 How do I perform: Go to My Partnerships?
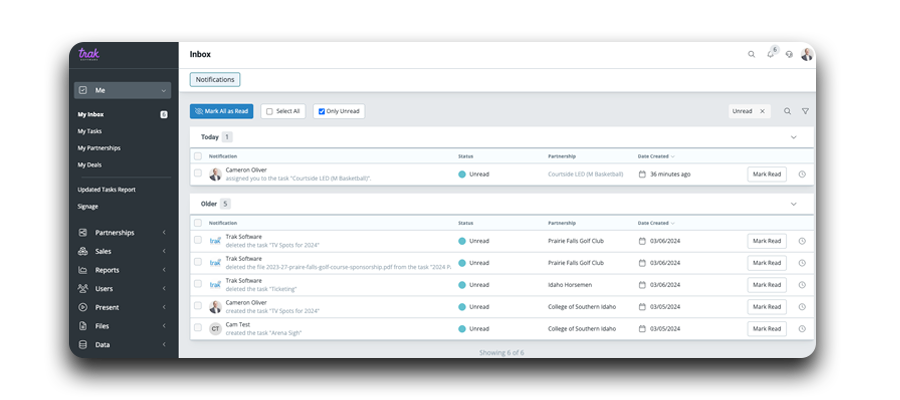pos(99,147)
